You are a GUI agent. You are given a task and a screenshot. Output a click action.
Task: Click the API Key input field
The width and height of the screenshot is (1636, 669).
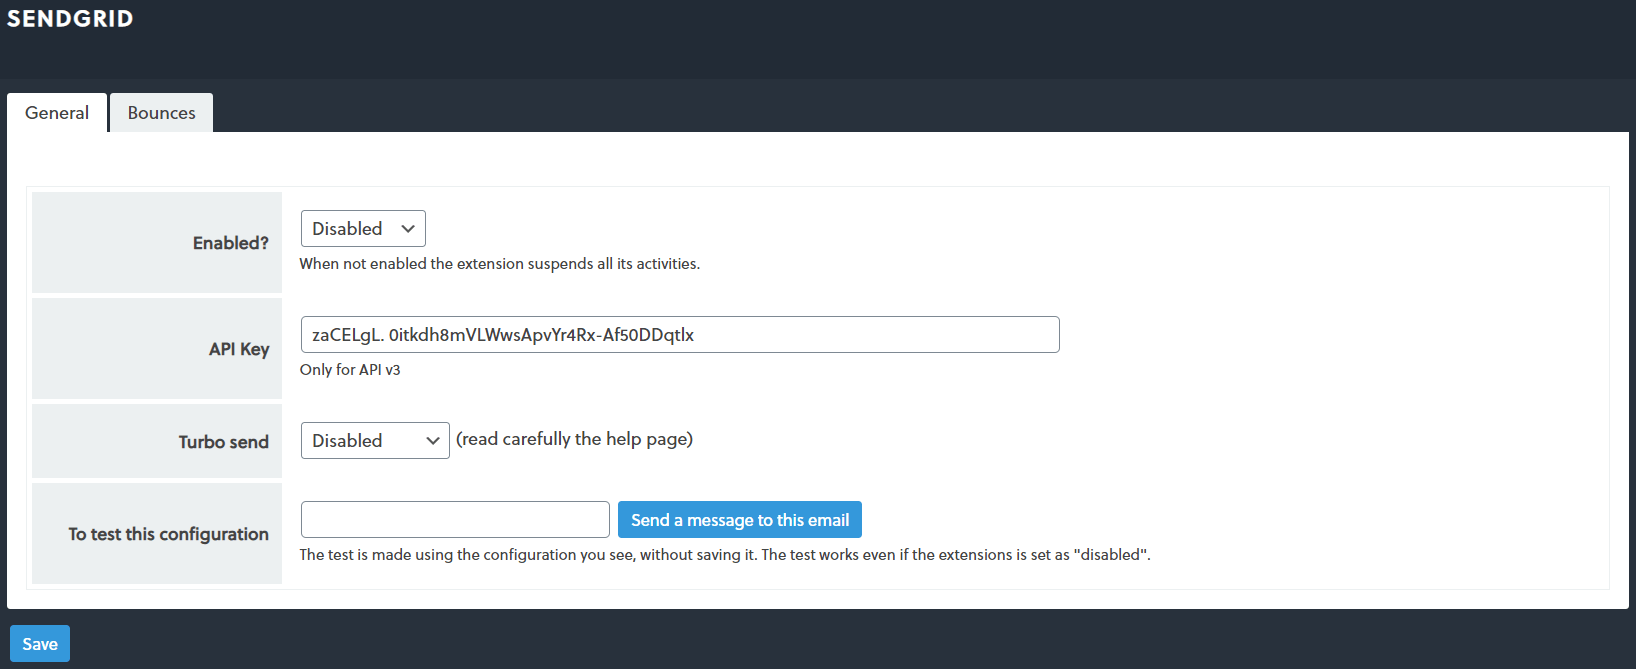(680, 335)
